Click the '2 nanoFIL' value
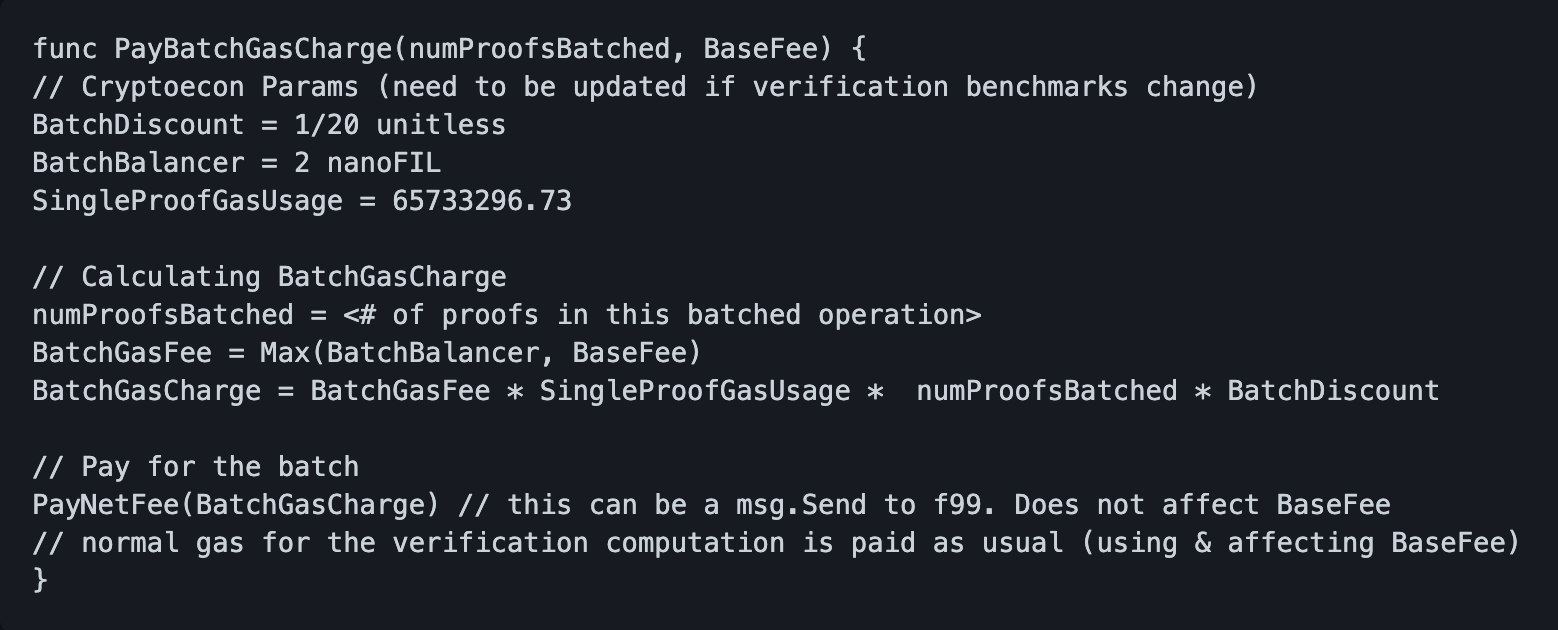The width and height of the screenshot is (1558, 630). click(x=367, y=163)
